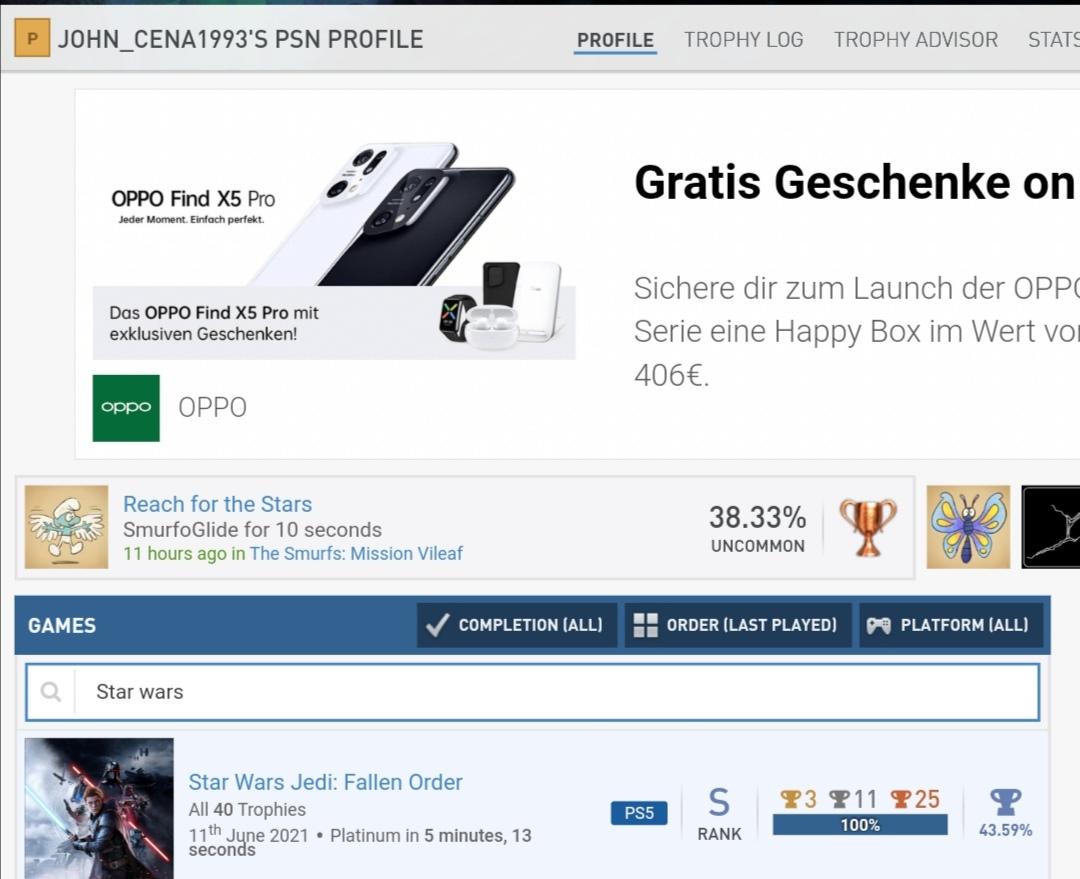Click the magnifying glass search icon

50,692
